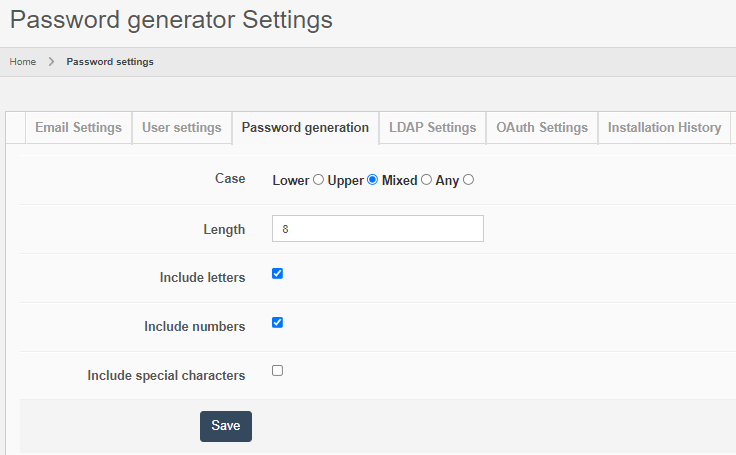
Task: Pick the Mixed case radio option
Action: pos(426,180)
